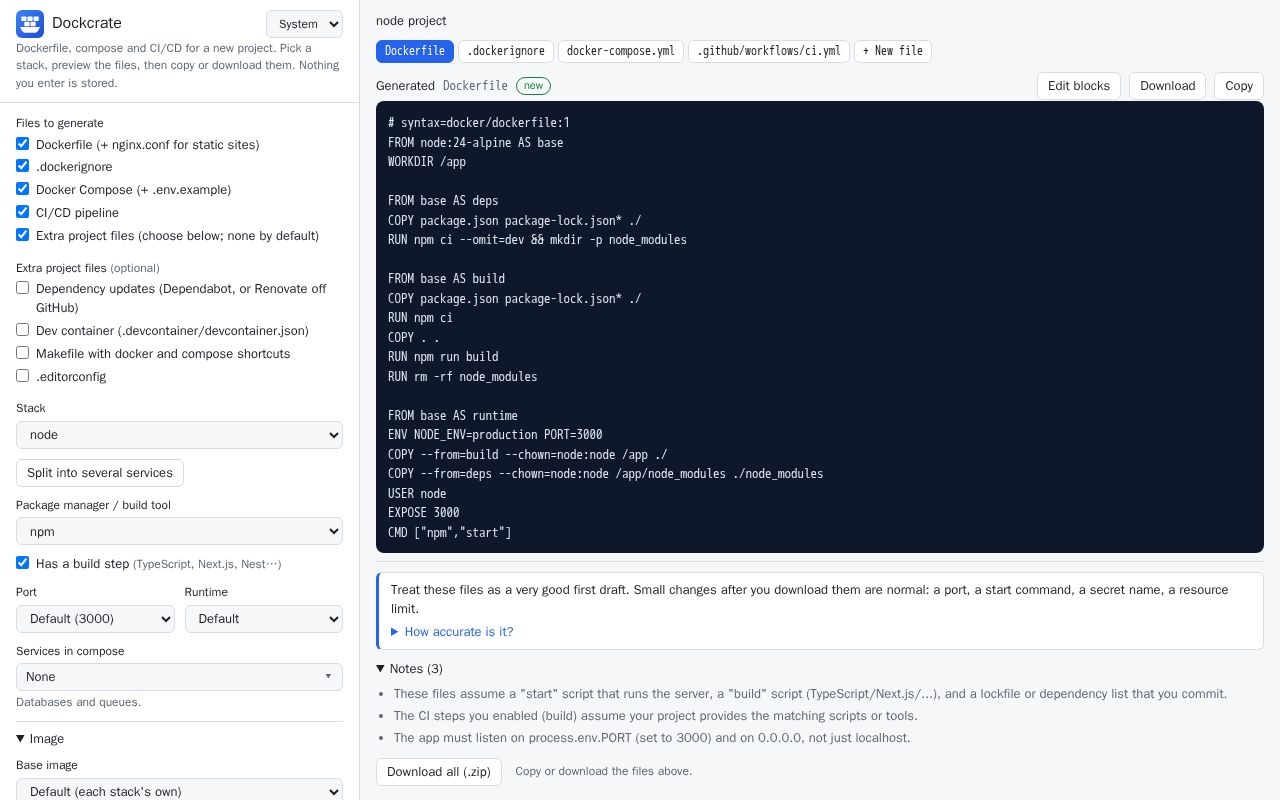Image resolution: width=1280 pixels, height=800 pixels.
Task: Uncheck the .dockerignore file option
Action: [22, 166]
